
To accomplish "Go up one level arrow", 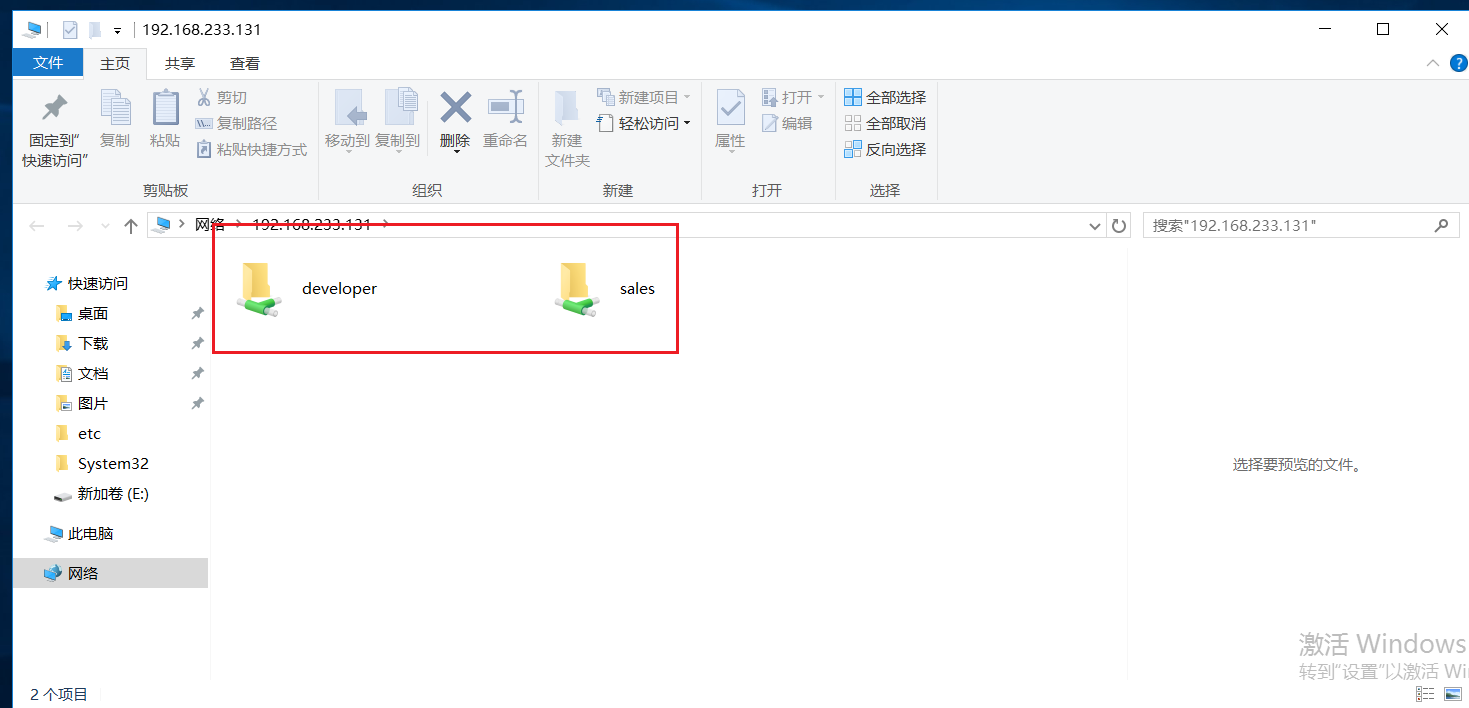I will [130, 226].
